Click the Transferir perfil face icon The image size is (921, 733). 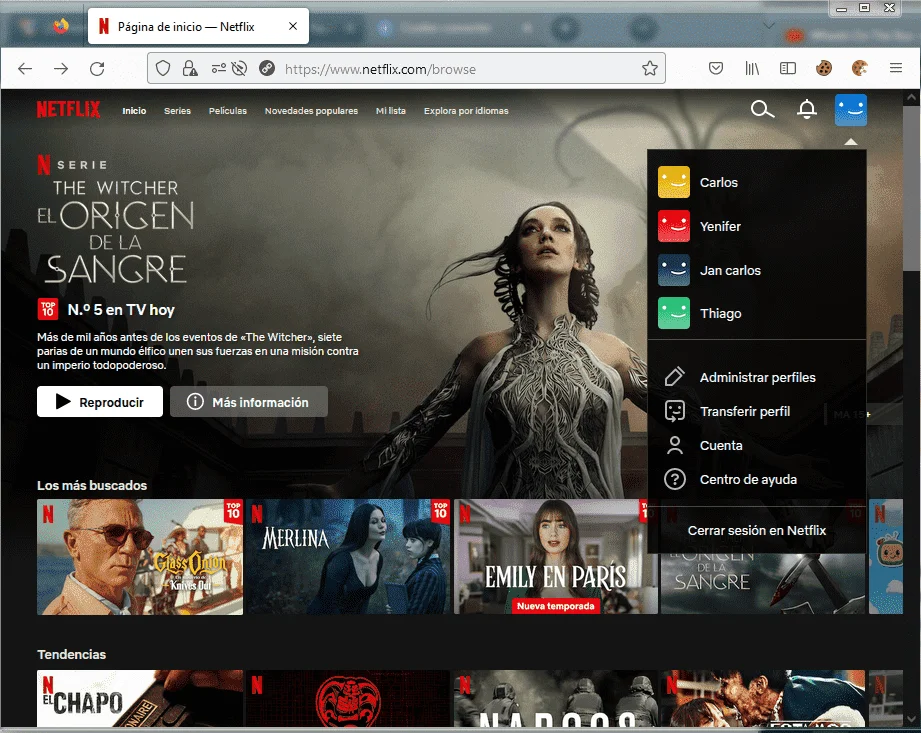[674, 411]
